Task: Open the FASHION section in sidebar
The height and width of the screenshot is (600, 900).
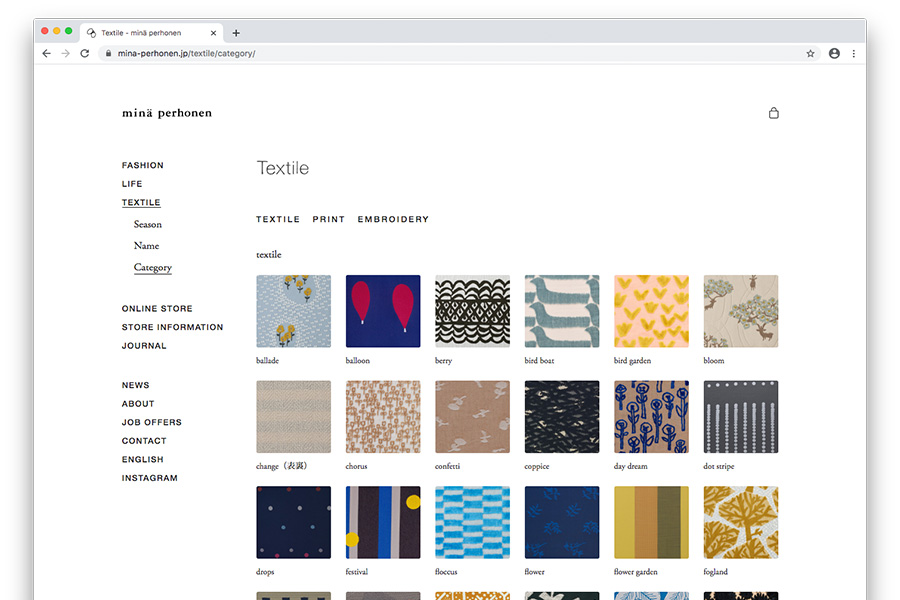Action: [142, 165]
